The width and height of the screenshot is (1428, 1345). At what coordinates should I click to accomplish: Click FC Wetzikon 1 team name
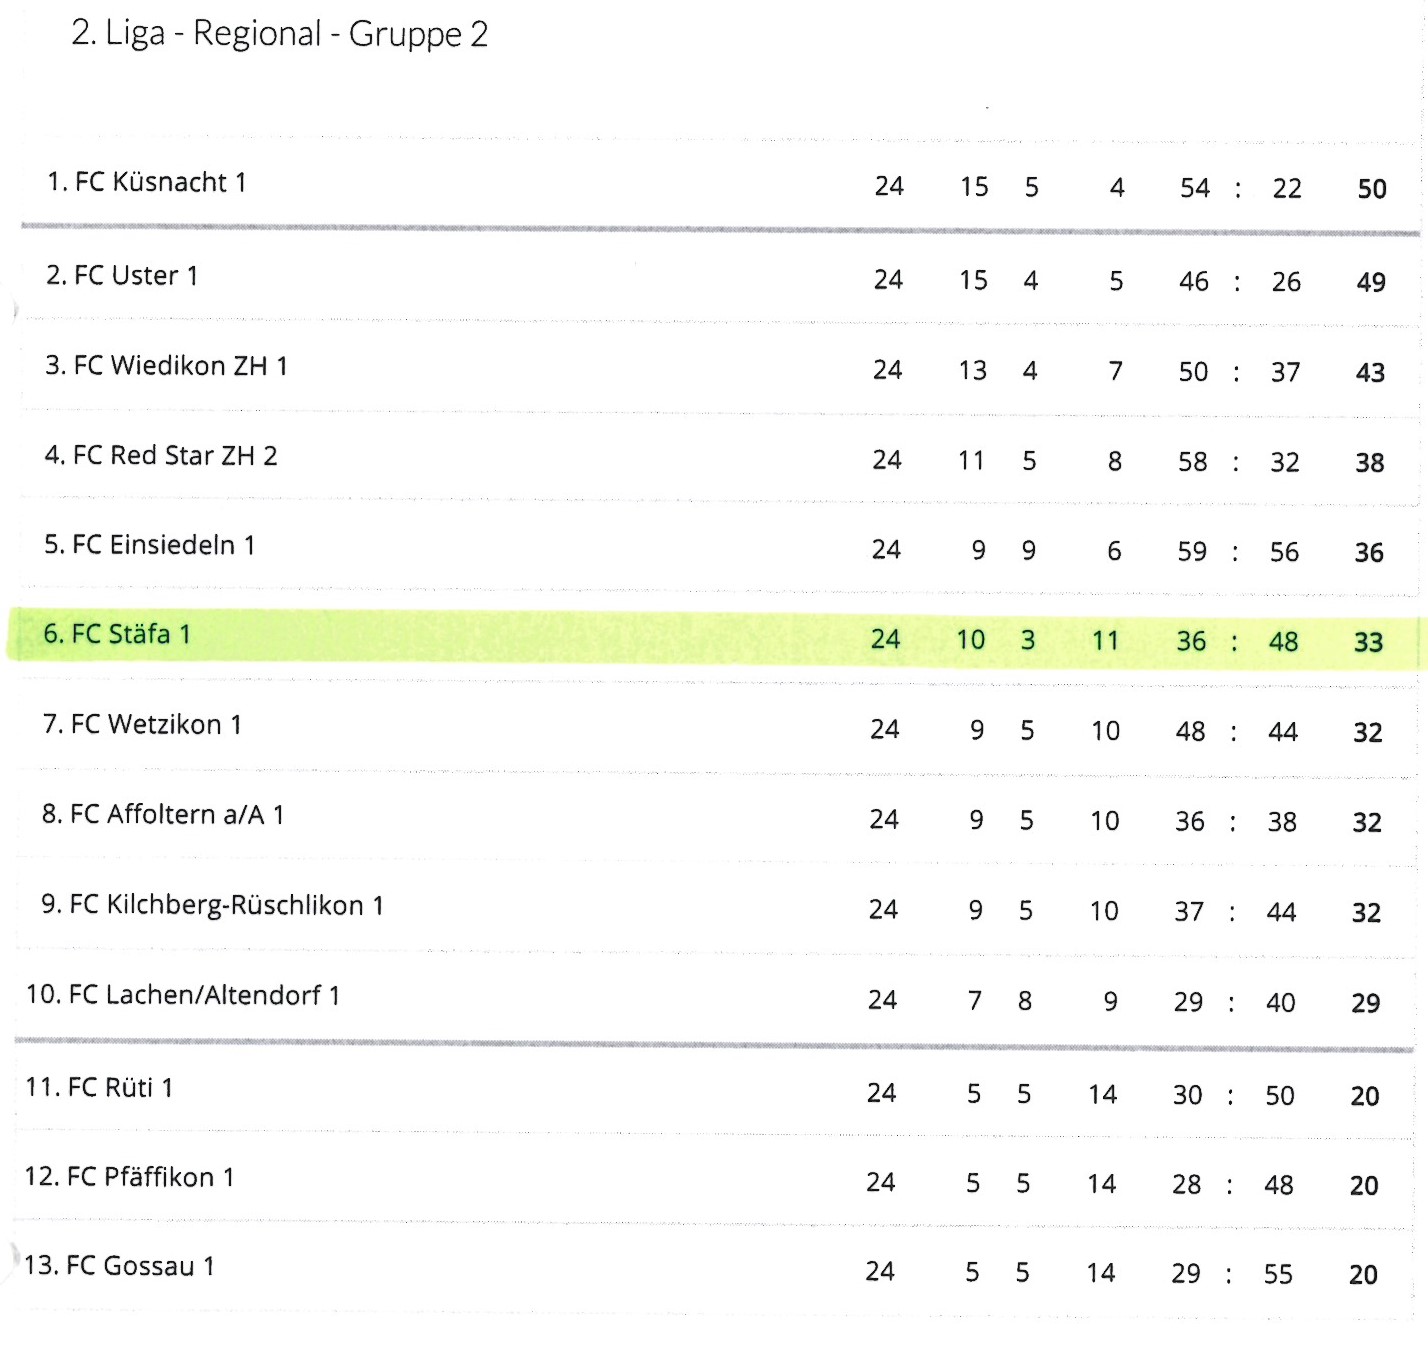point(156,724)
